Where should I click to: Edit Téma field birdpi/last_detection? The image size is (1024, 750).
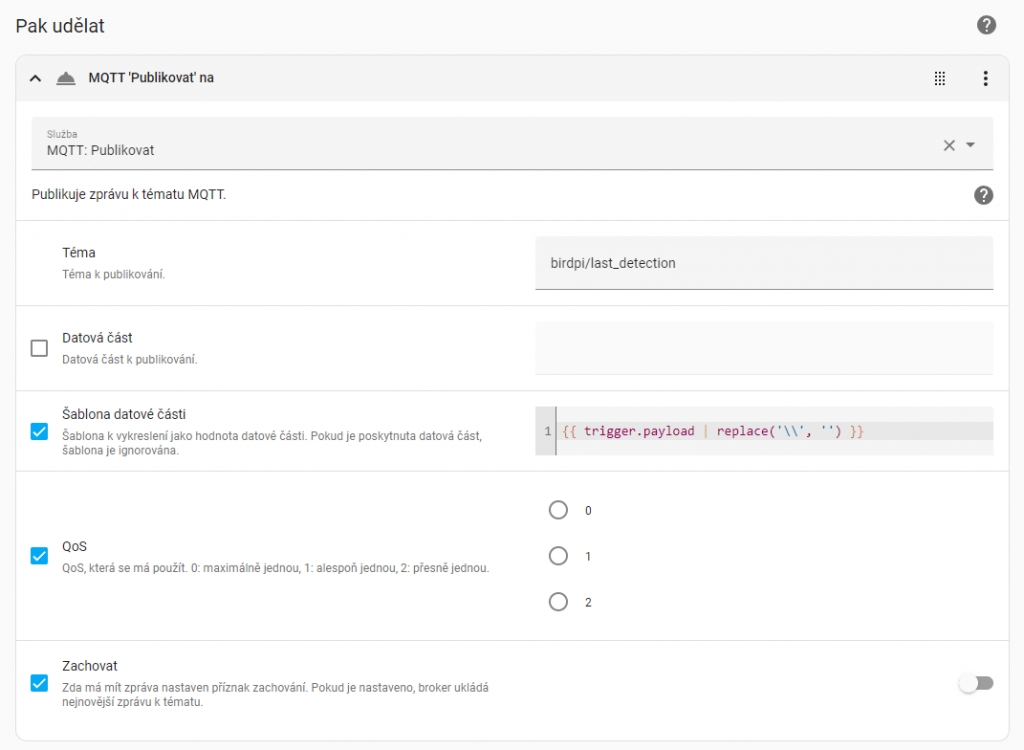[764, 263]
